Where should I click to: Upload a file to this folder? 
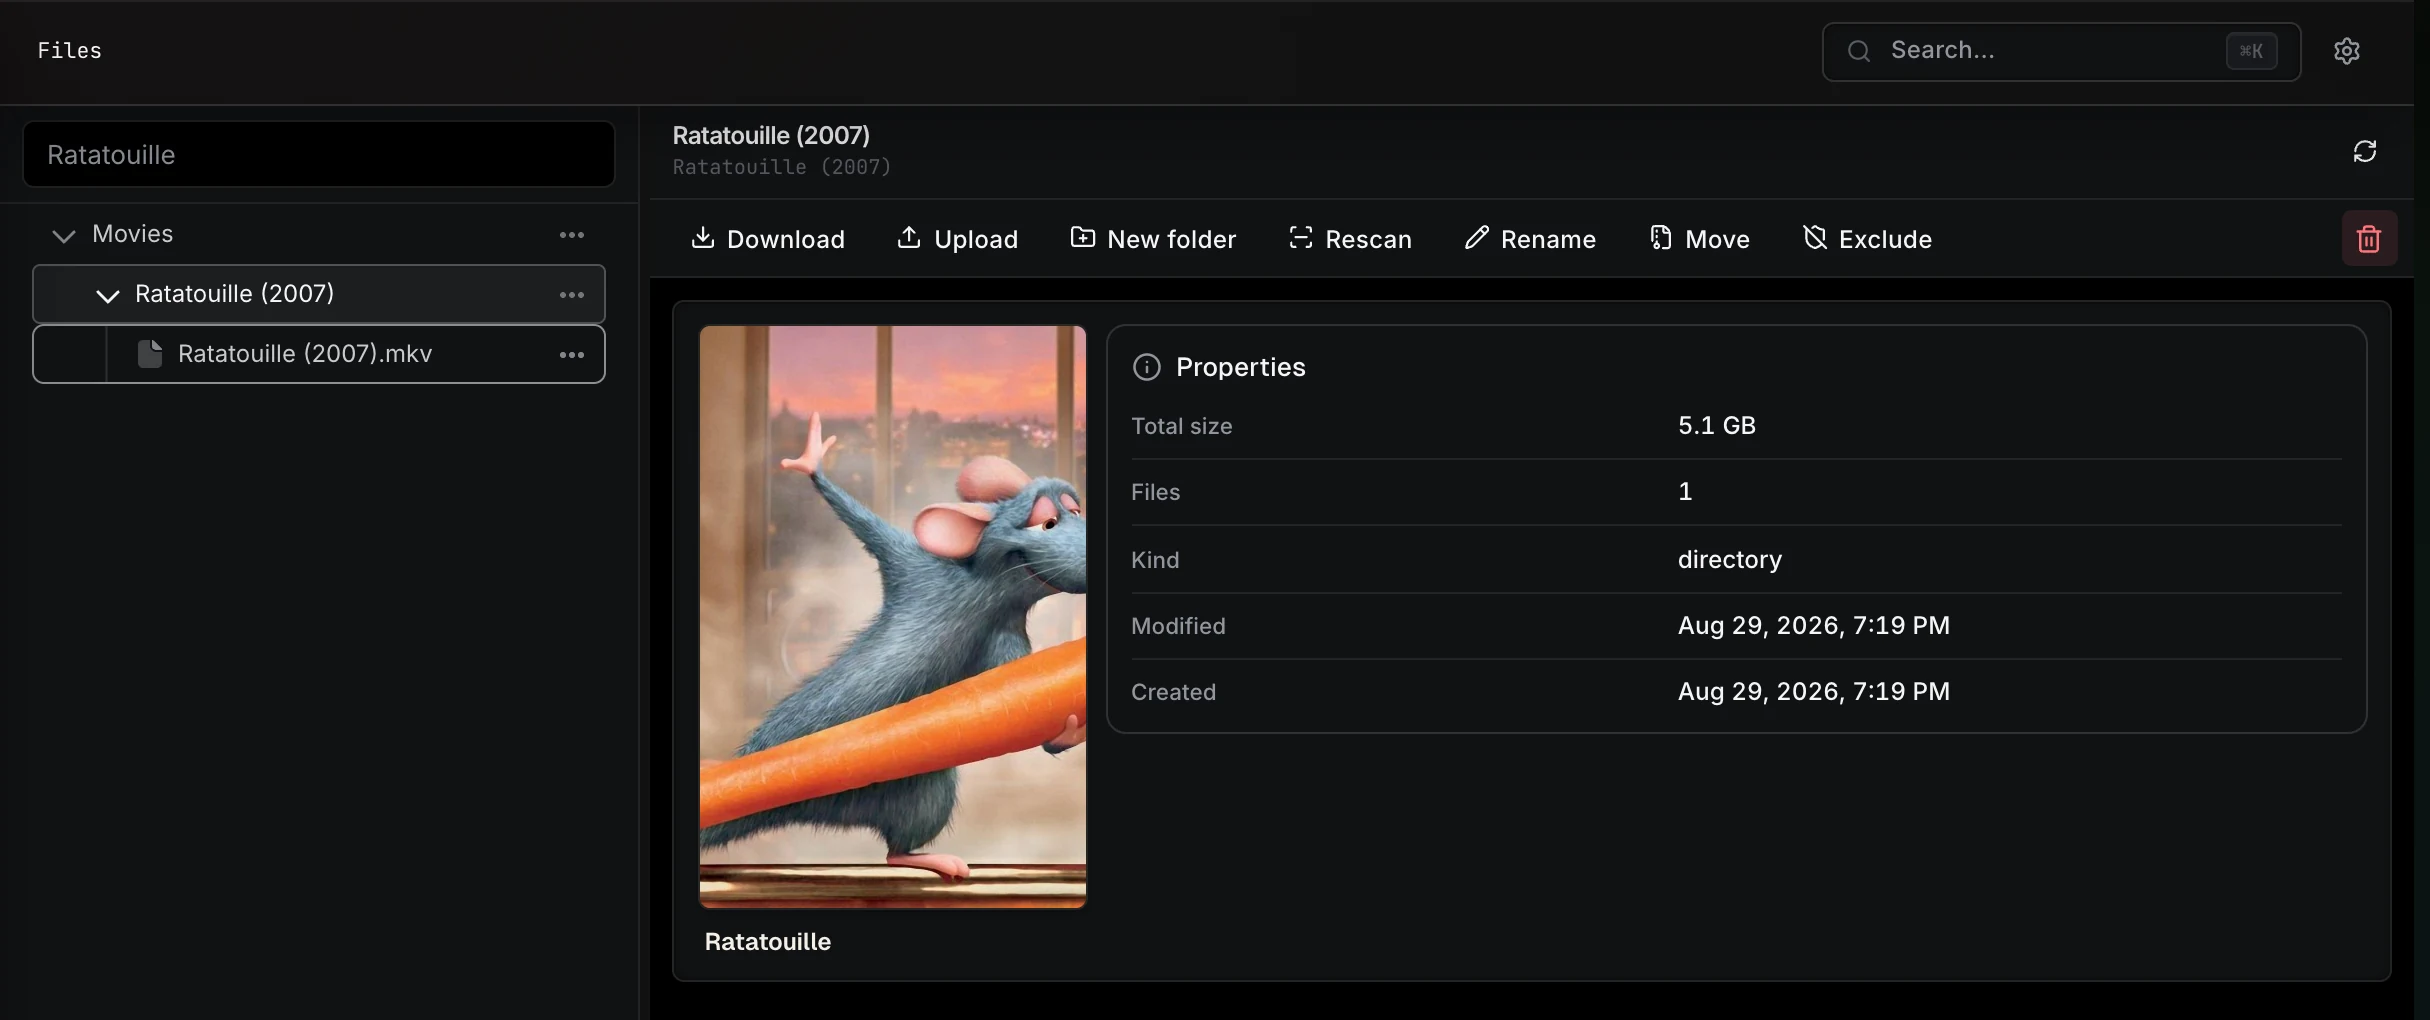[x=958, y=239]
